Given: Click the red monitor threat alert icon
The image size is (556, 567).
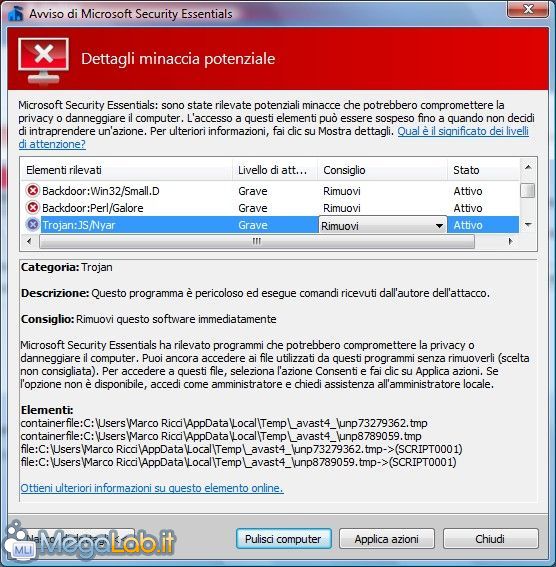Looking at the screenshot, I should click(43, 60).
